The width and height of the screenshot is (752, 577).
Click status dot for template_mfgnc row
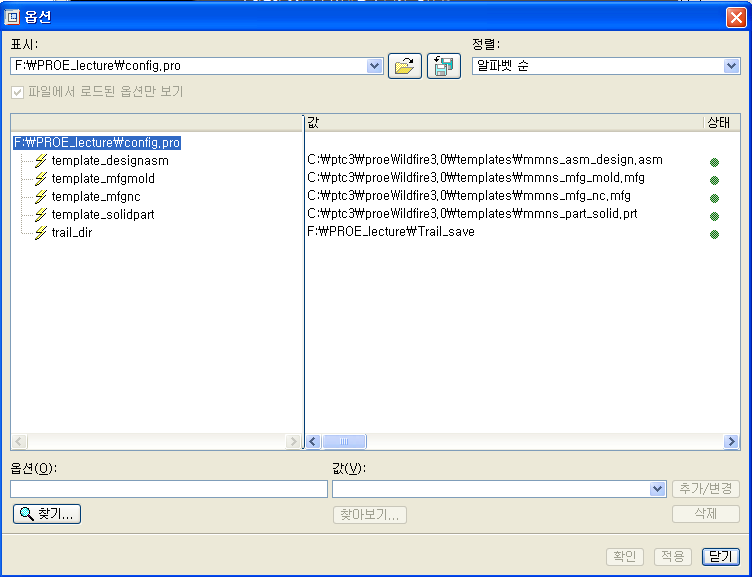tap(714, 198)
